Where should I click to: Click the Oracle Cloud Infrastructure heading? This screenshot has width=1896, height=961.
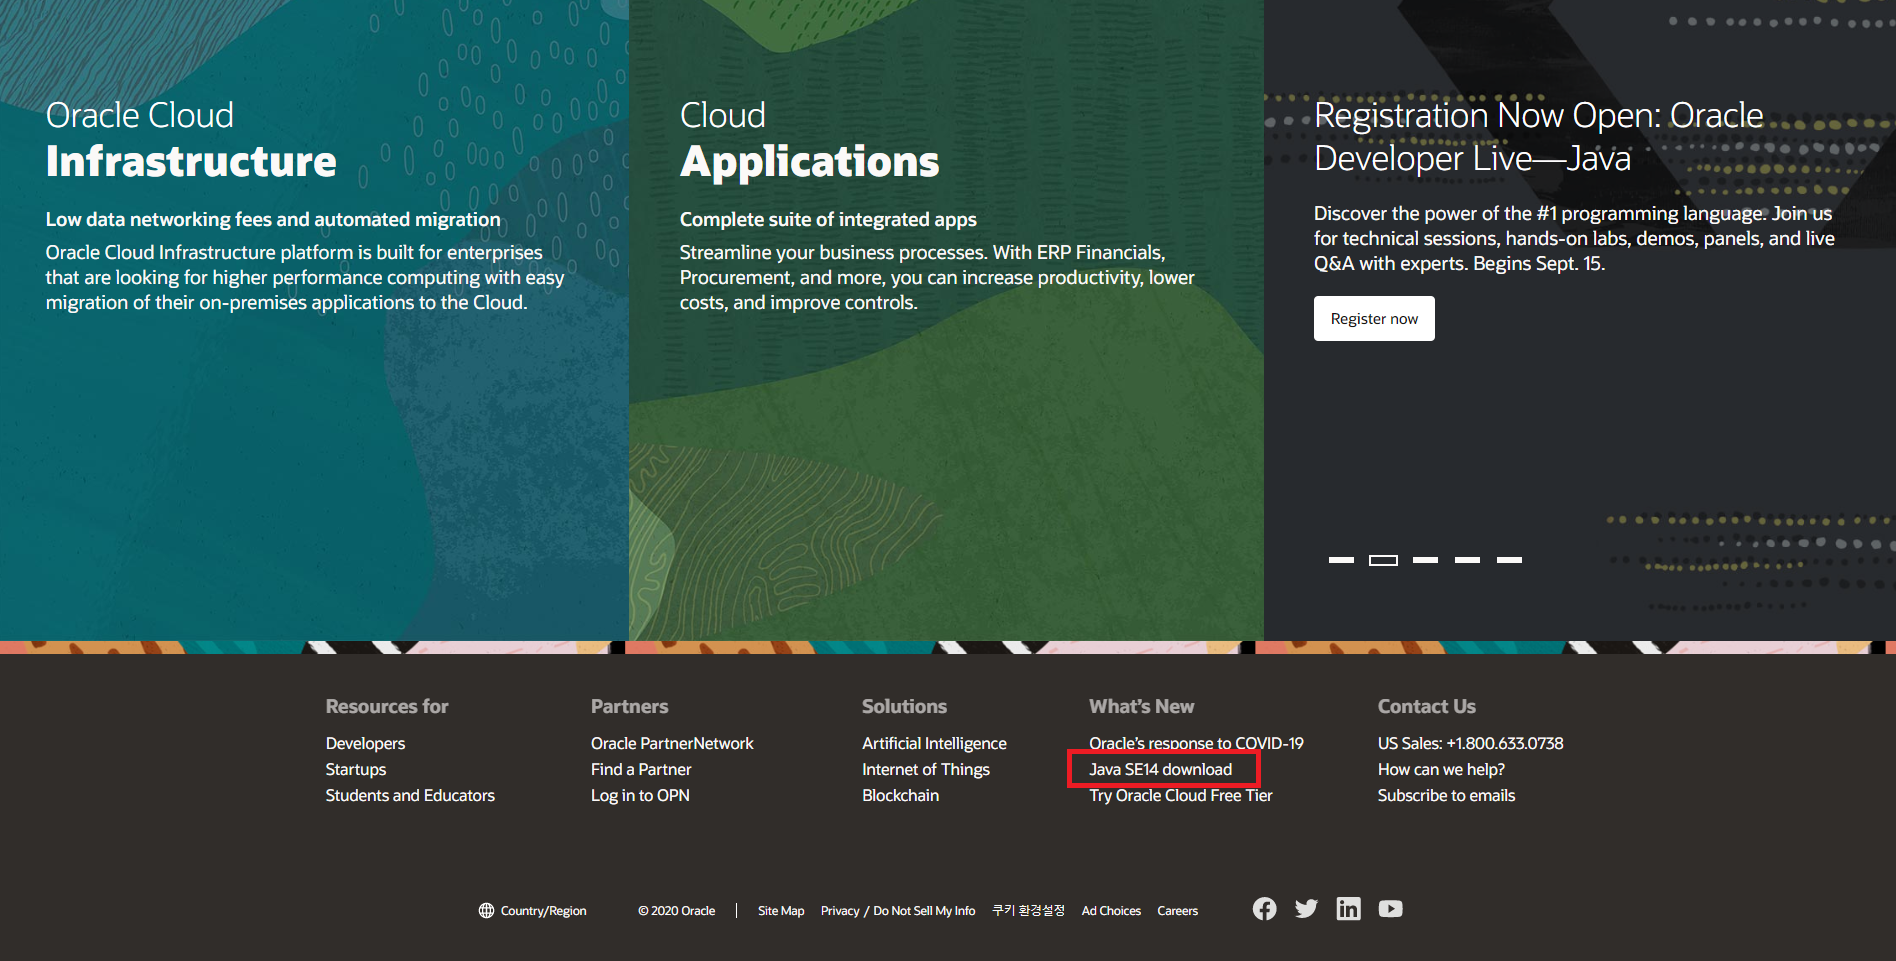point(191,139)
